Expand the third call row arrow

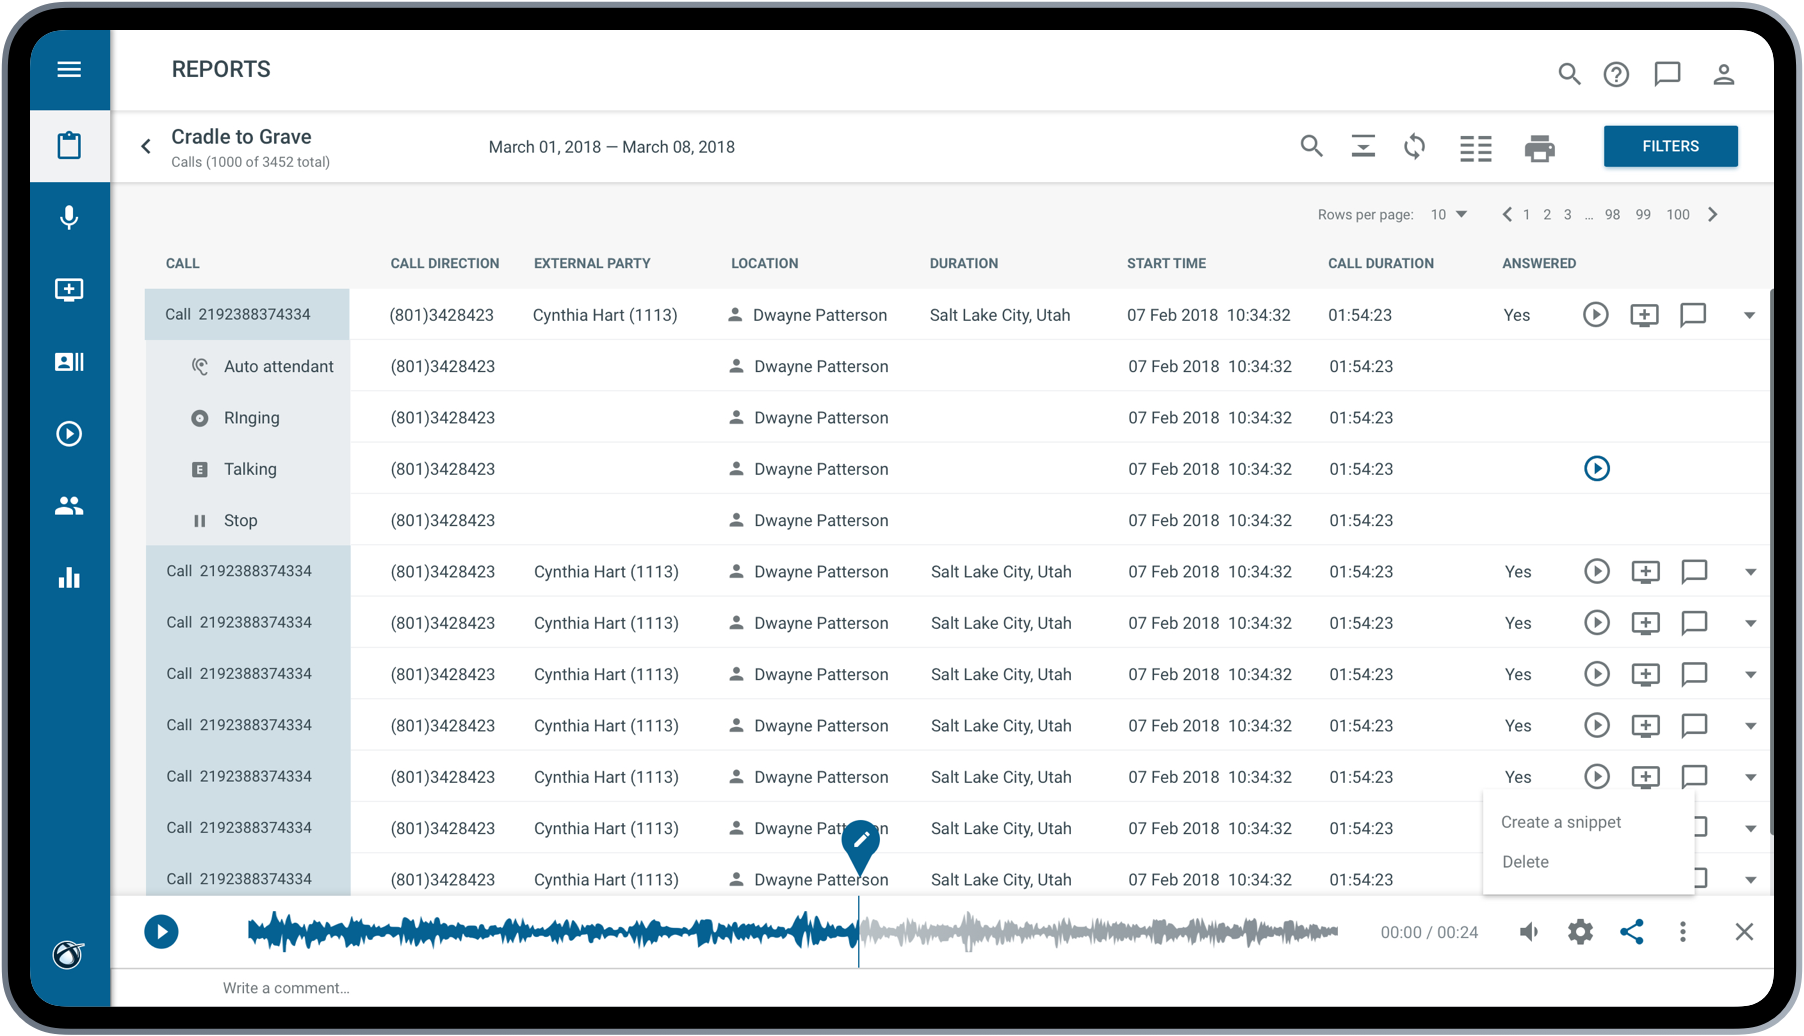click(1750, 623)
